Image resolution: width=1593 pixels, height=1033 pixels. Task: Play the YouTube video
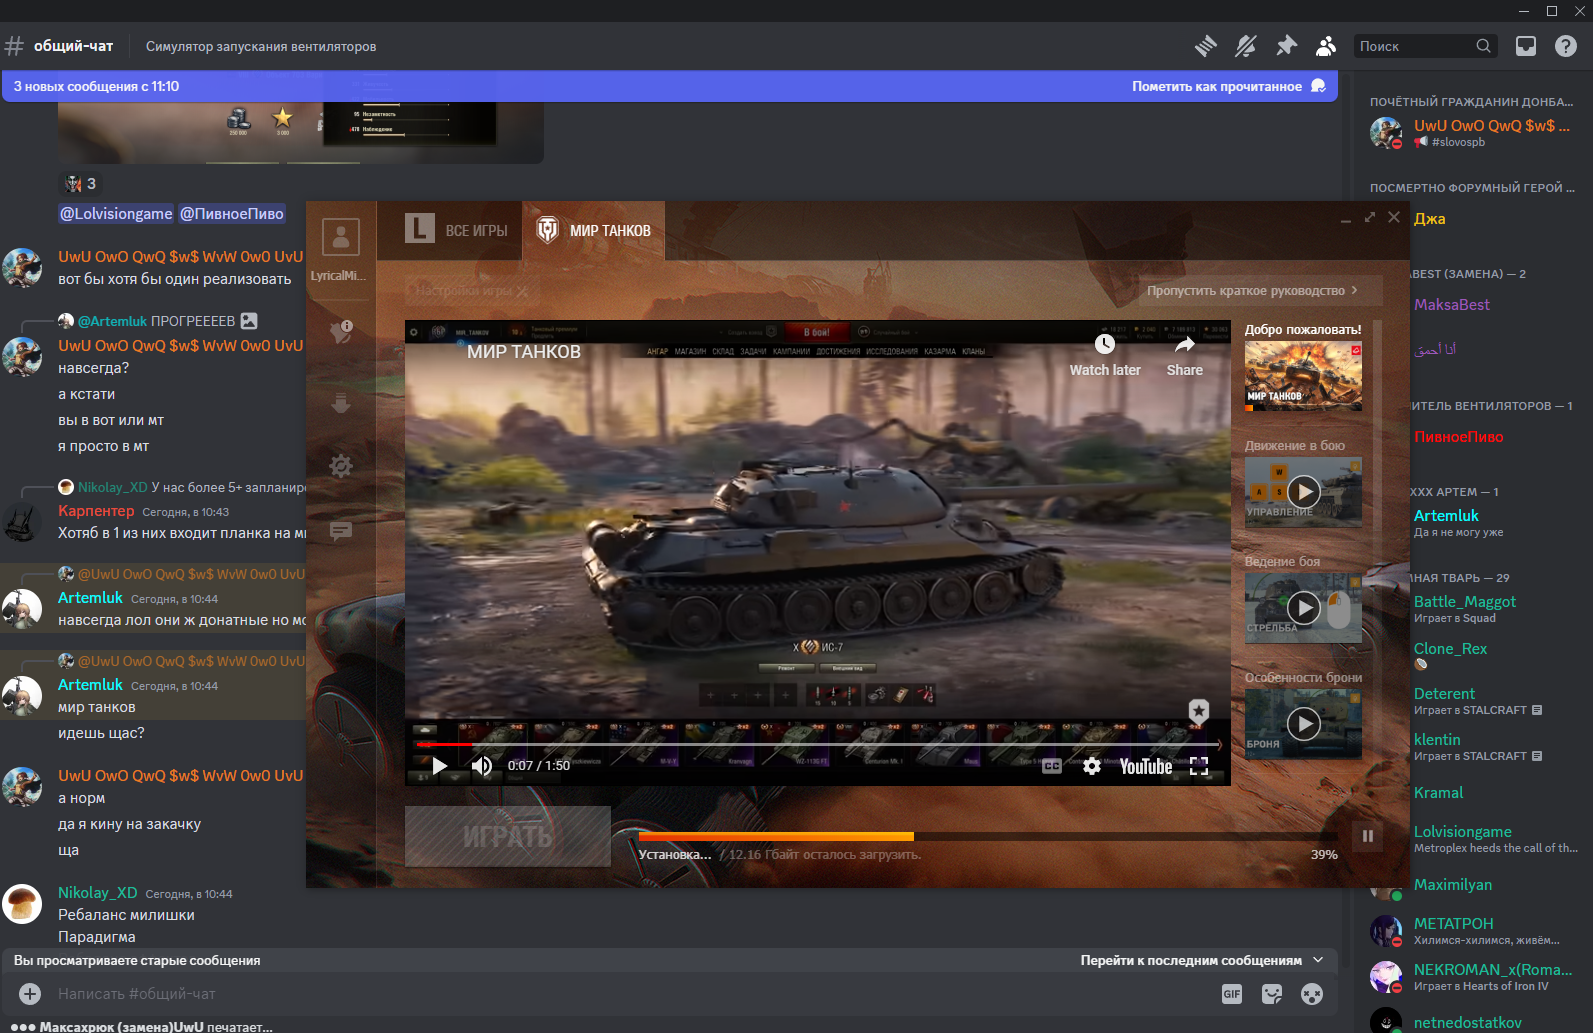coord(439,766)
